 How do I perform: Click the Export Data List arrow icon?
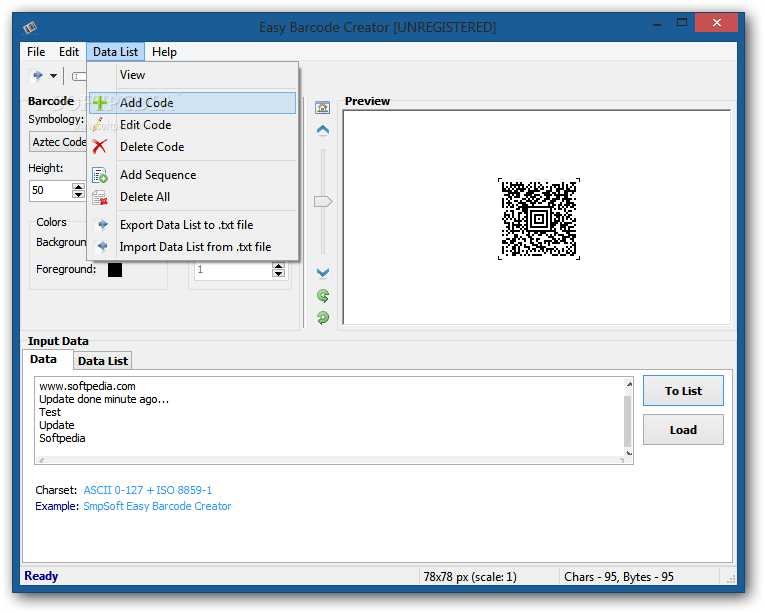[x=102, y=225]
